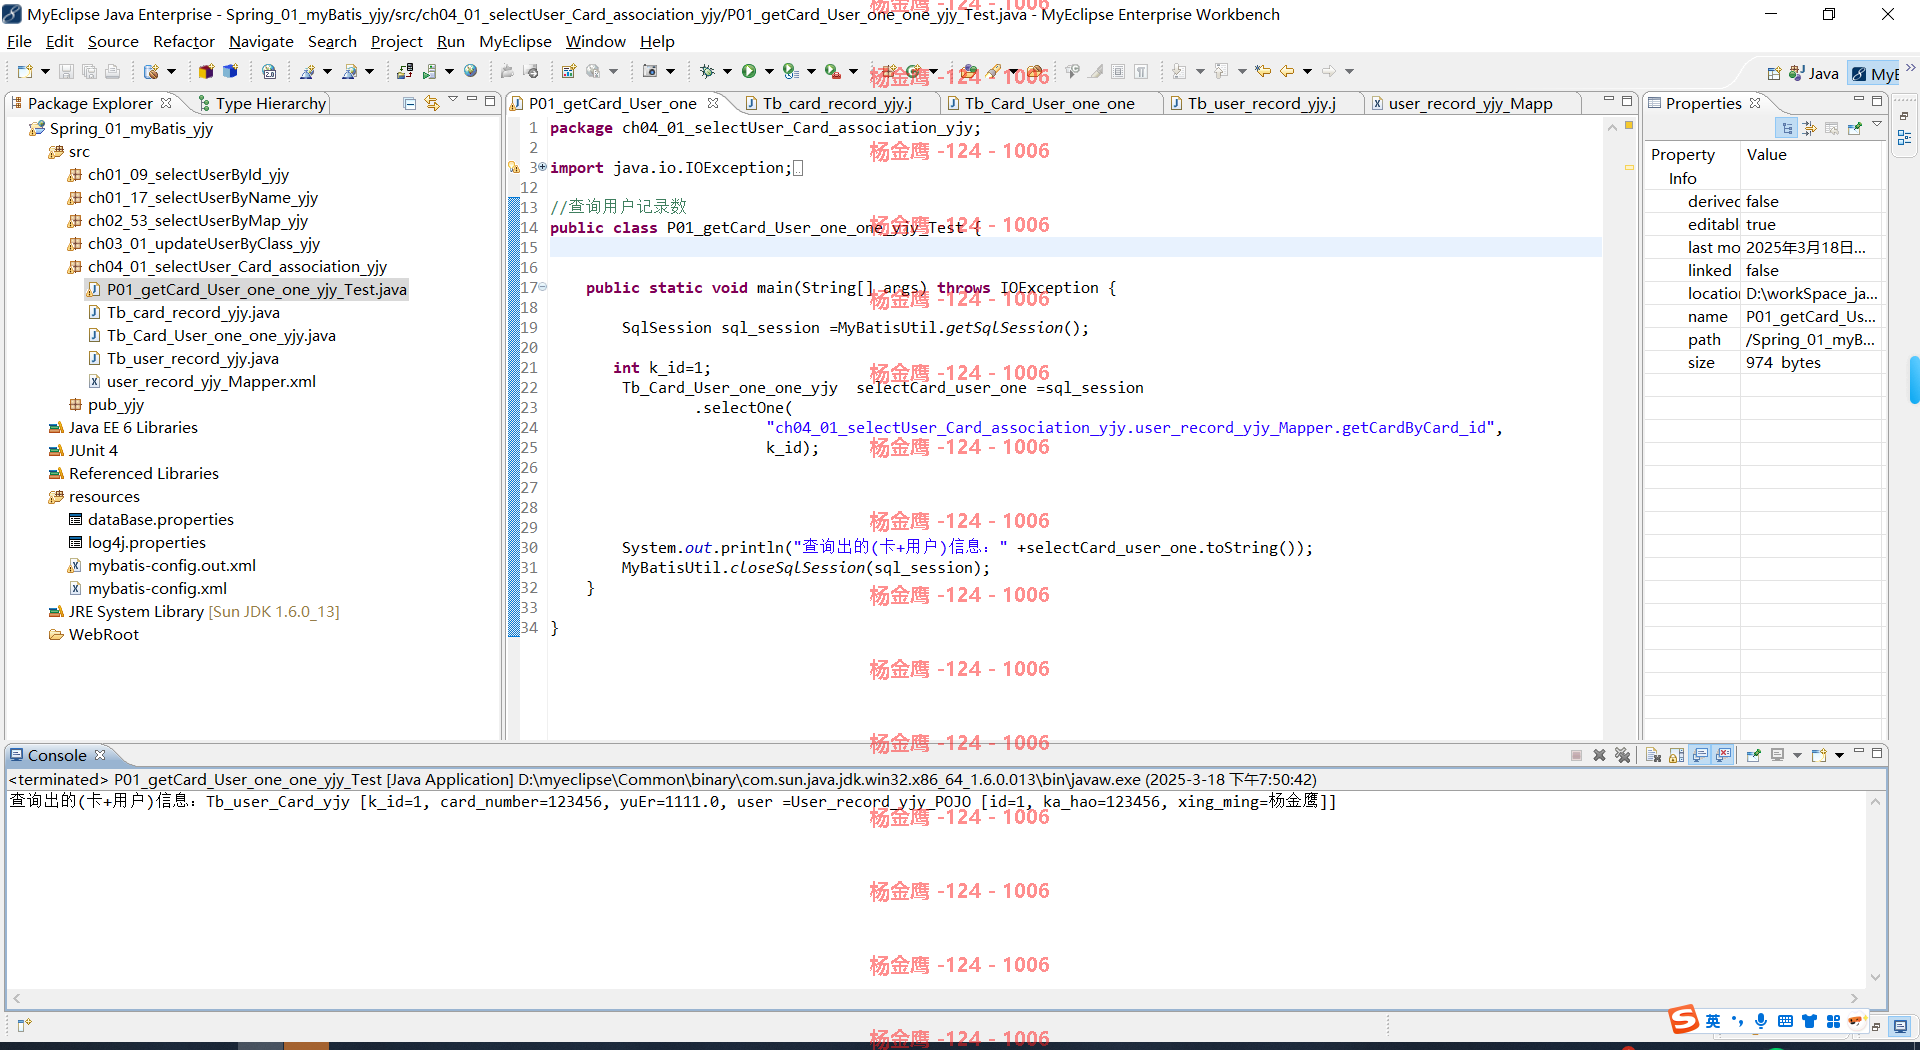Click the Debug bug icon in toolbar
This screenshot has width=1920, height=1050.
tap(707, 71)
